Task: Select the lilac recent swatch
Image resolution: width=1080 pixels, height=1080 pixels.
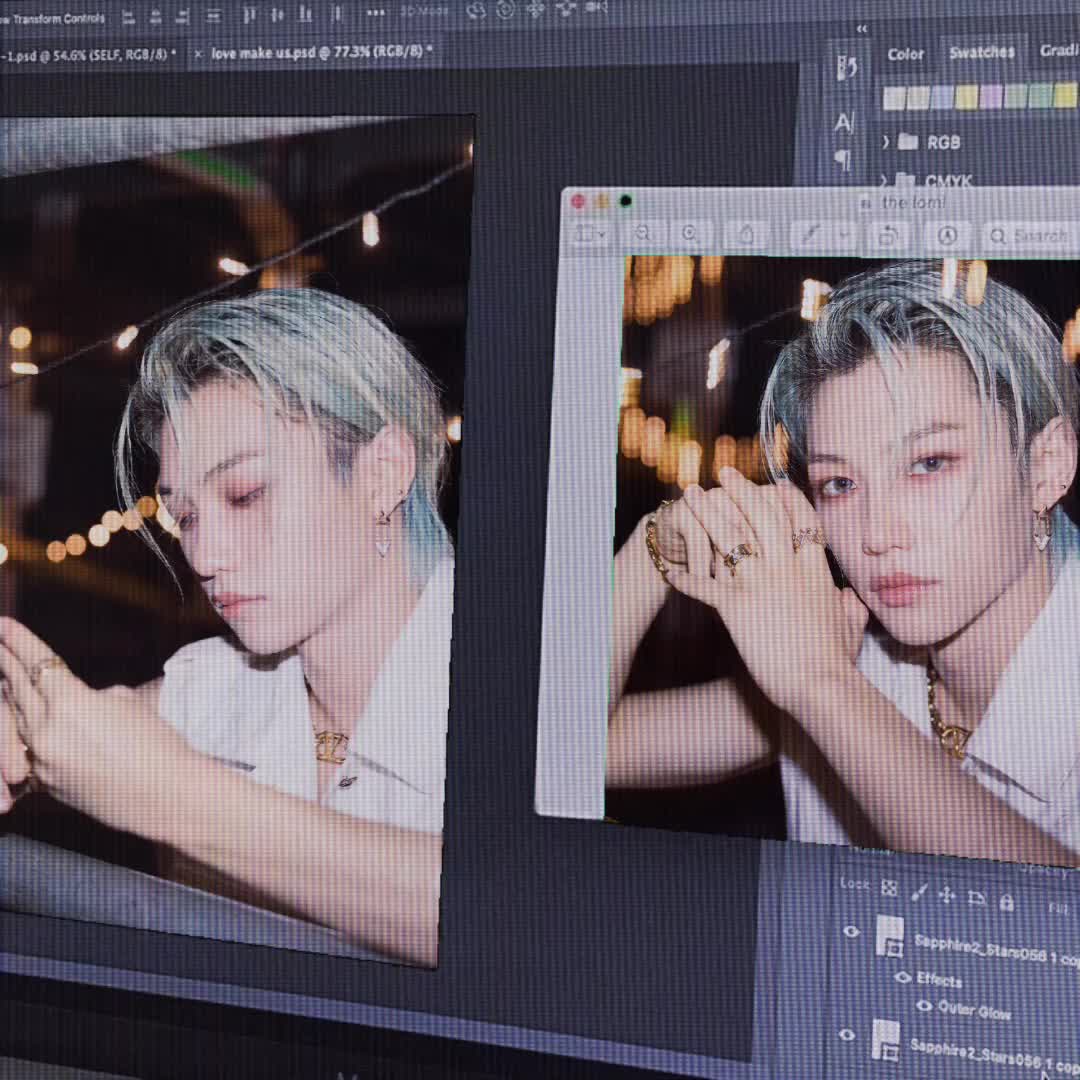Action: pyautogui.click(x=990, y=96)
